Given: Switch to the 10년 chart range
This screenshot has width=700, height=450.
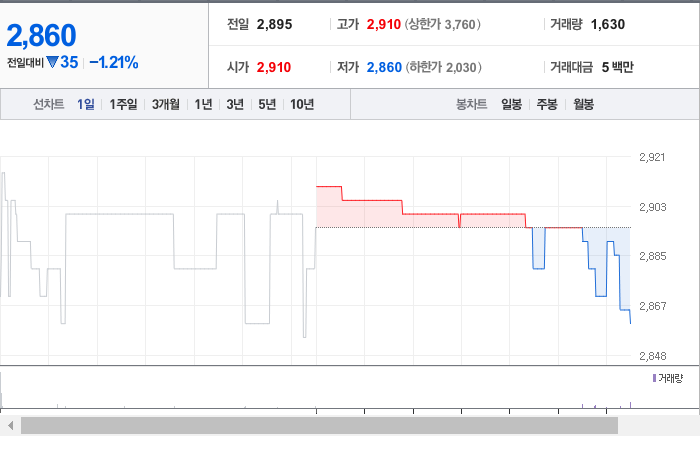Looking at the screenshot, I should click(x=302, y=104).
